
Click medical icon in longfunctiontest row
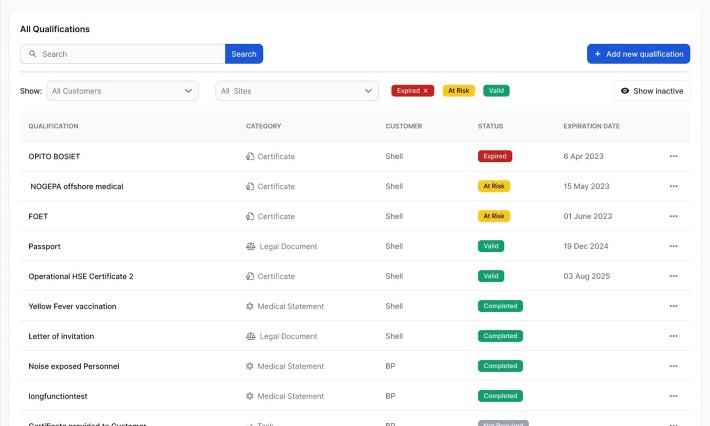click(249, 396)
